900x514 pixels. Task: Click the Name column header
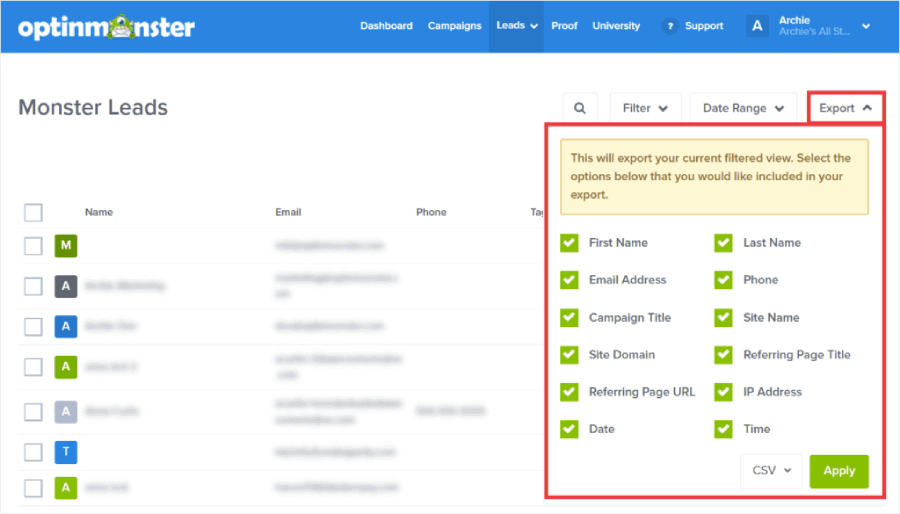(x=99, y=212)
